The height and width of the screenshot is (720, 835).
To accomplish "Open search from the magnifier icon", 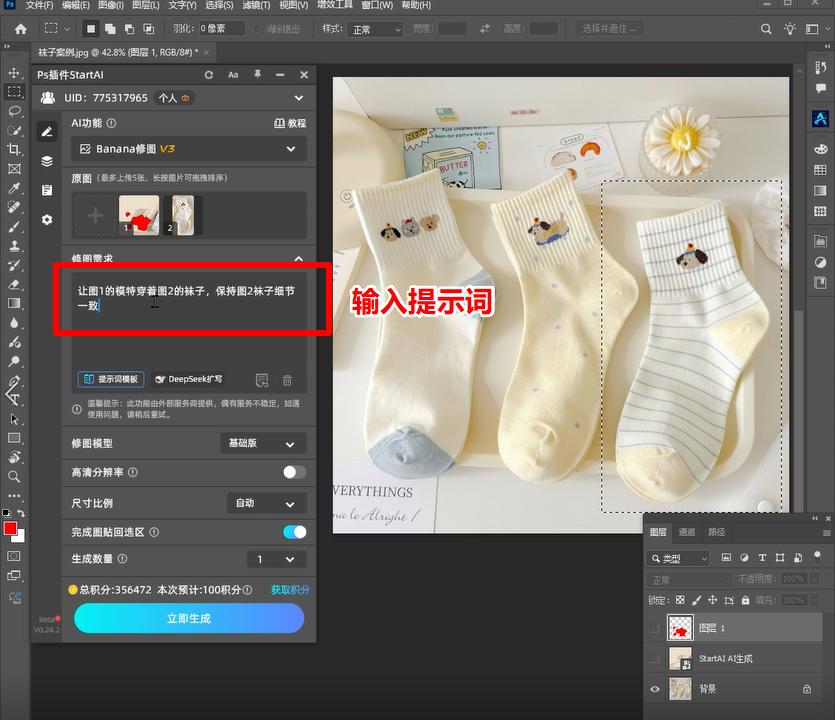I will [766, 29].
